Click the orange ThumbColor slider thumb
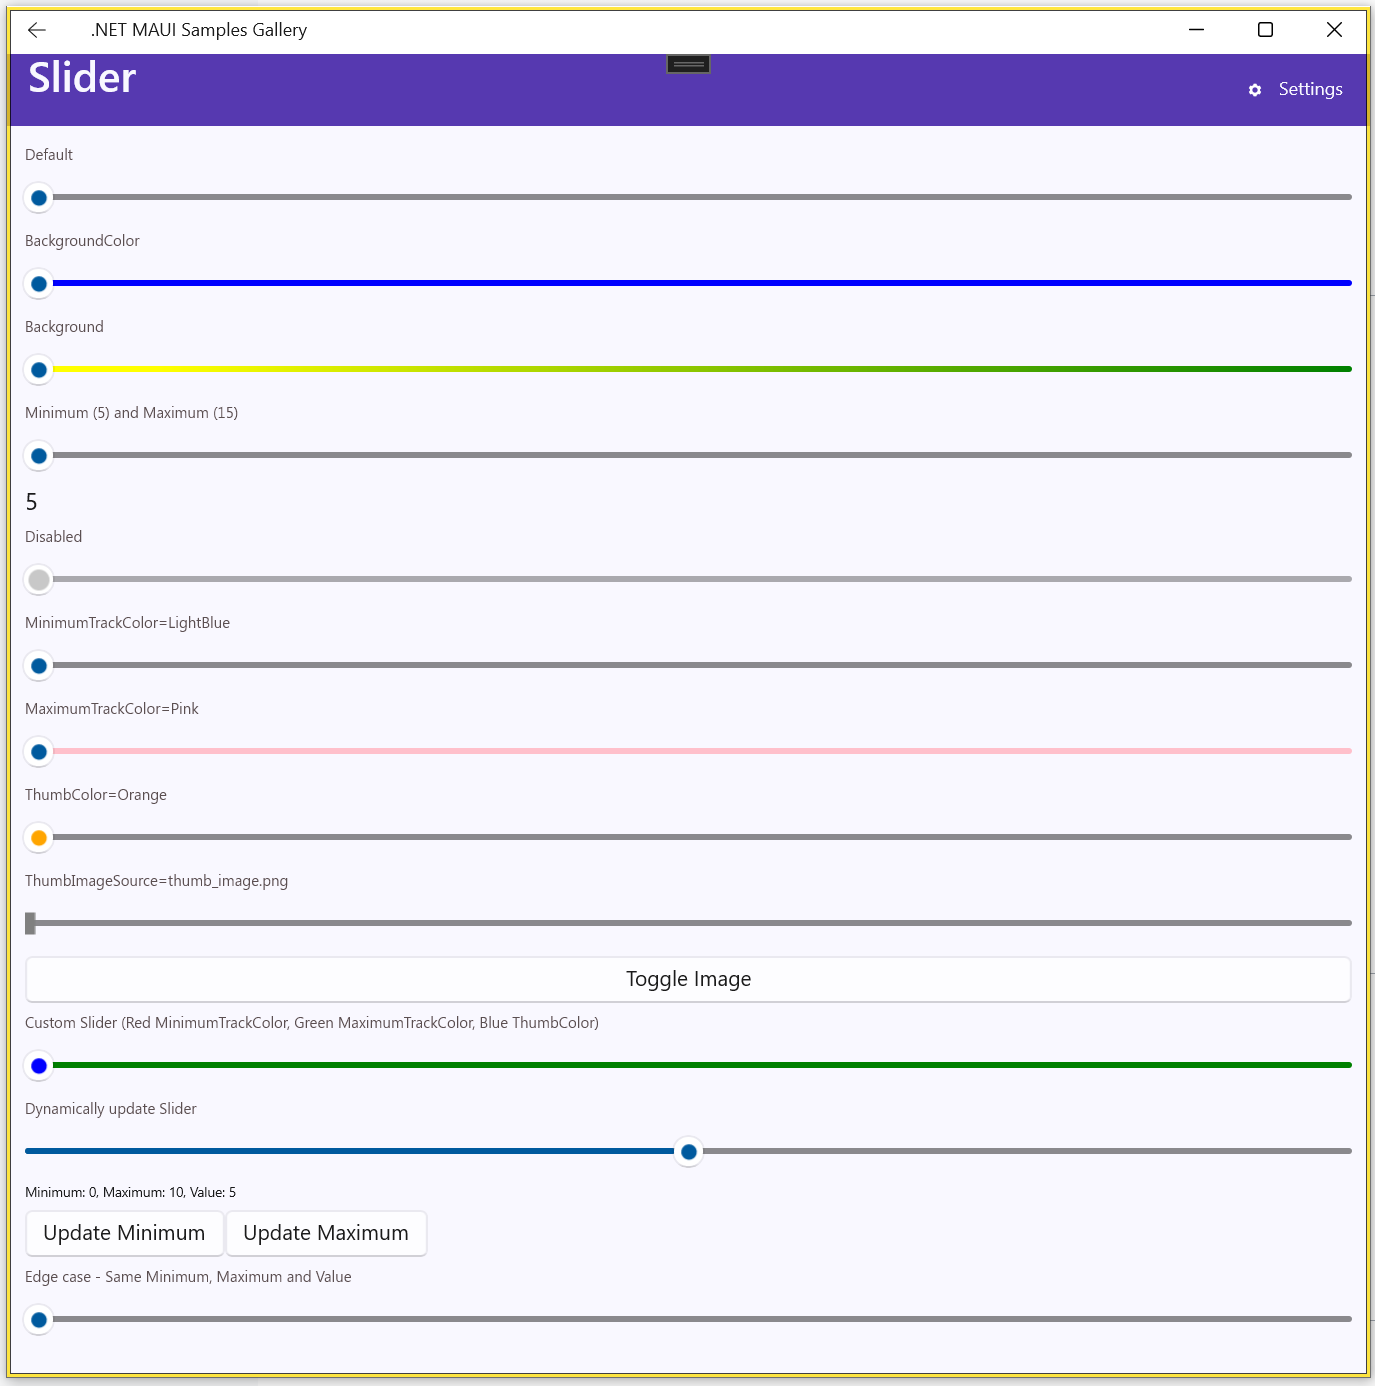The width and height of the screenshot is (1375, 1386). point(39,838)
